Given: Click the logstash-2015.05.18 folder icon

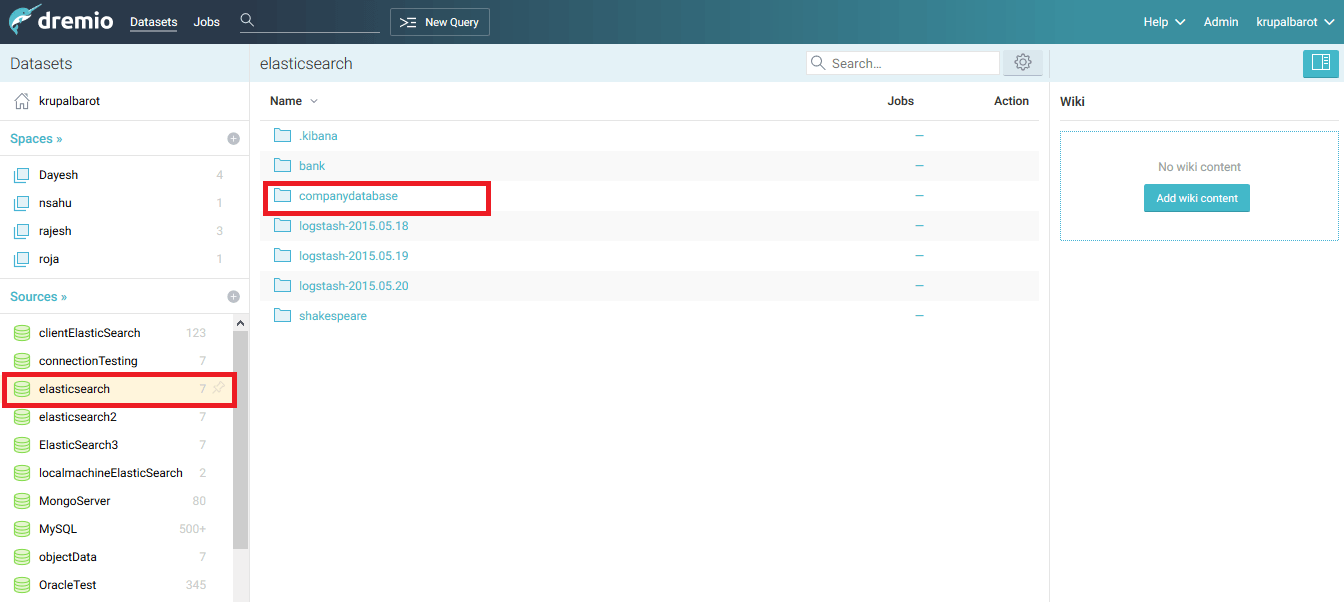Looking at the screenshot, I should pyautogui.click(x=282, y=226).
